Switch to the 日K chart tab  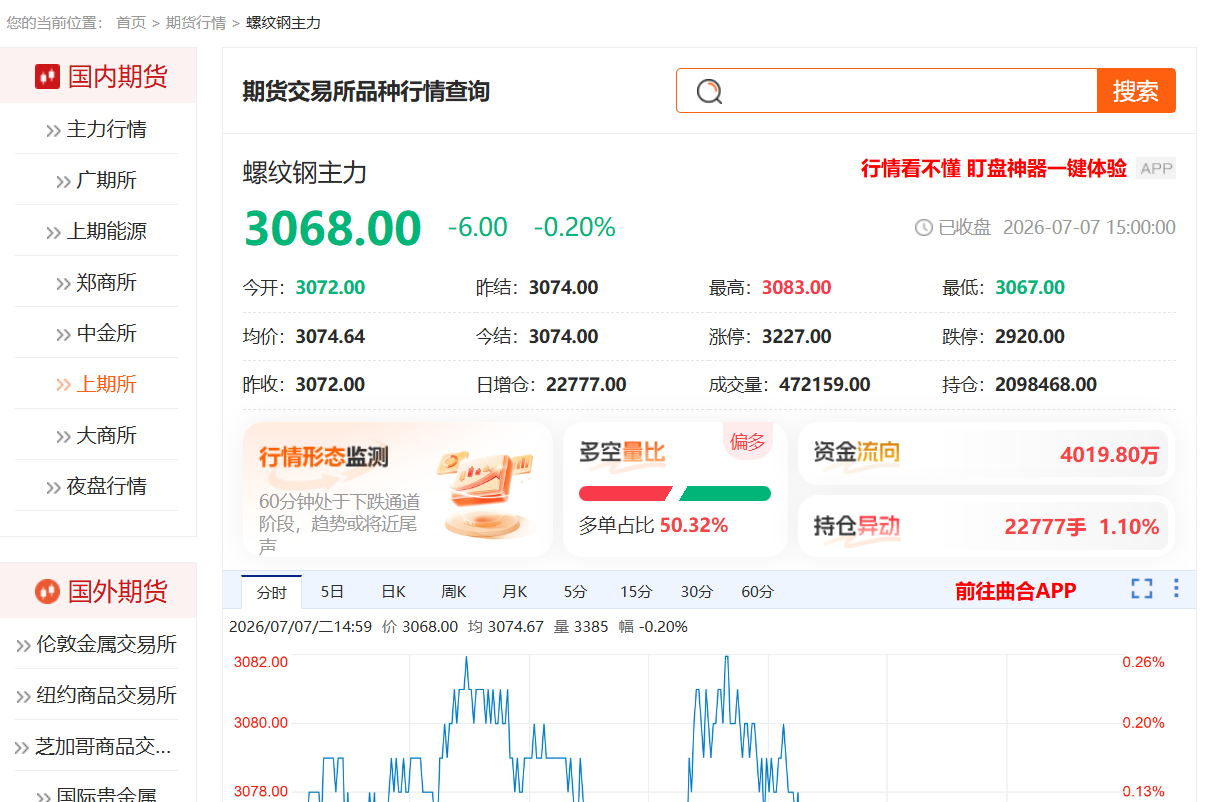click(x=393, y=591)
